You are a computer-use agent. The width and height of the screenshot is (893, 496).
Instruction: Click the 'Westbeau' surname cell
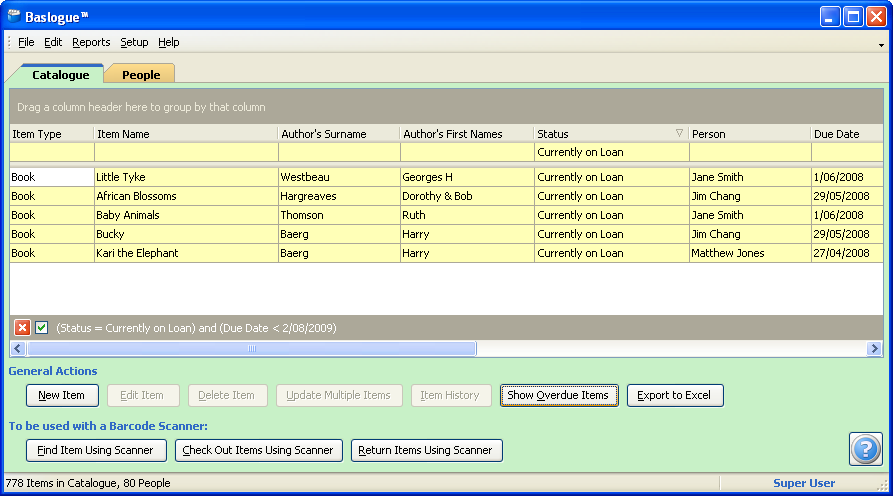tap(339, 177)
